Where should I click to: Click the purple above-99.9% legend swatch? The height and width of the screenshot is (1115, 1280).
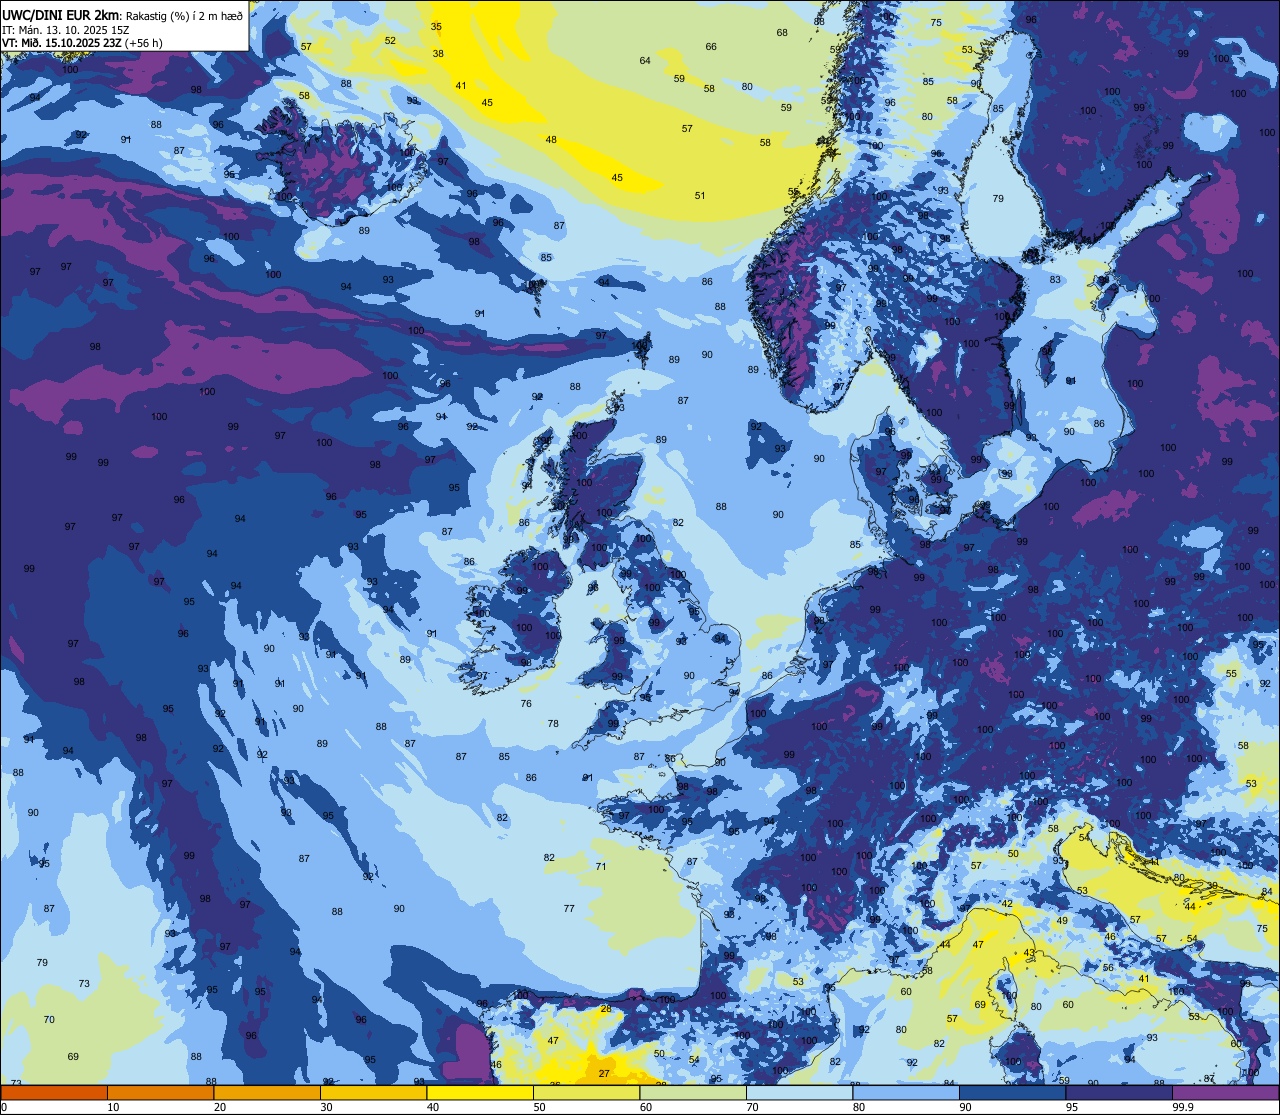pos(1226,1092)
